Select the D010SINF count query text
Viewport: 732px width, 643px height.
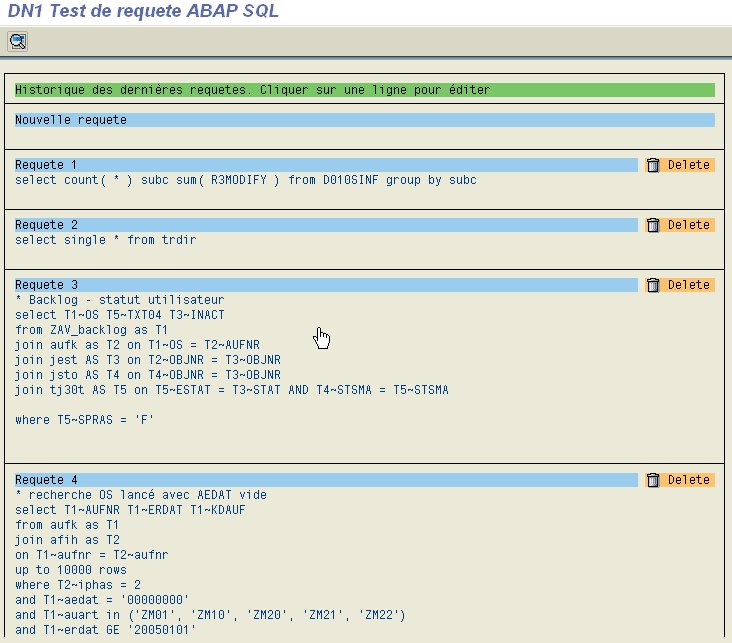click(x=246, y=180)
